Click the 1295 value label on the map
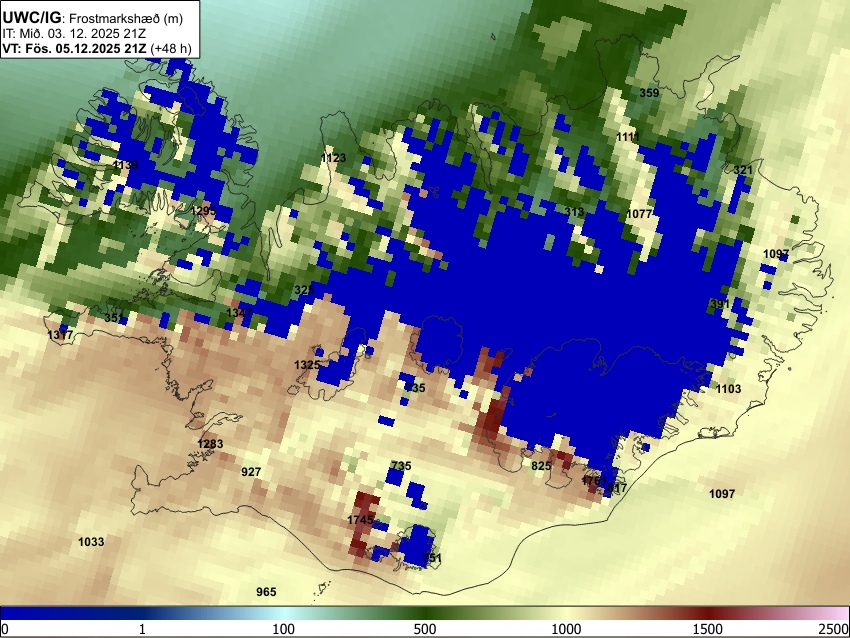Viewport: 850px width, 638px height. click(x=203, y=210)
